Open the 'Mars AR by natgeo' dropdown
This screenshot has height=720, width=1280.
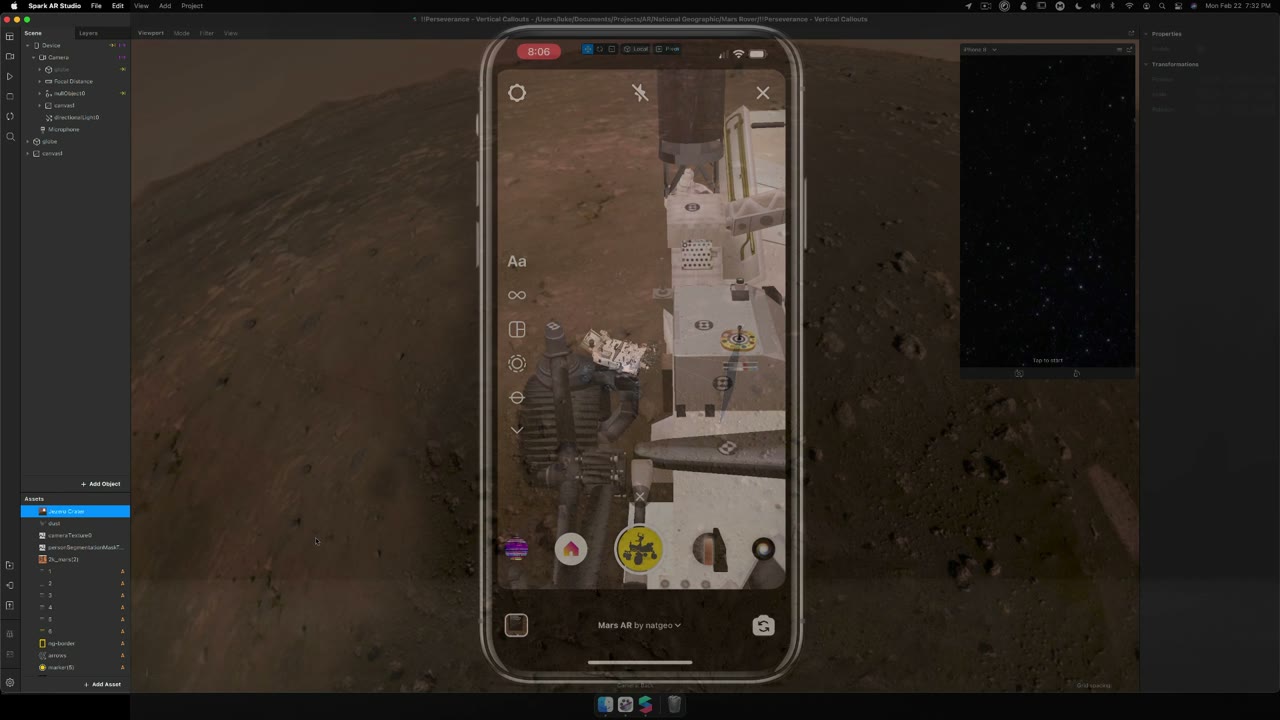click(x=639, y=625)
